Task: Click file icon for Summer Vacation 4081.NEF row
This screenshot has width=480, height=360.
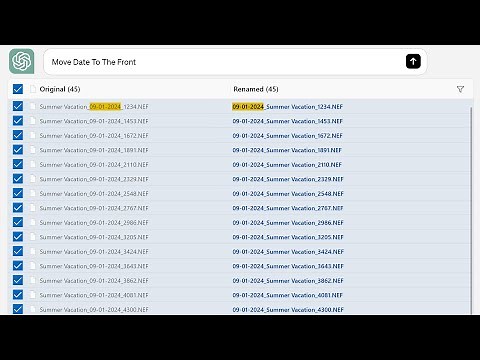Action: click(x=33, y=295)
